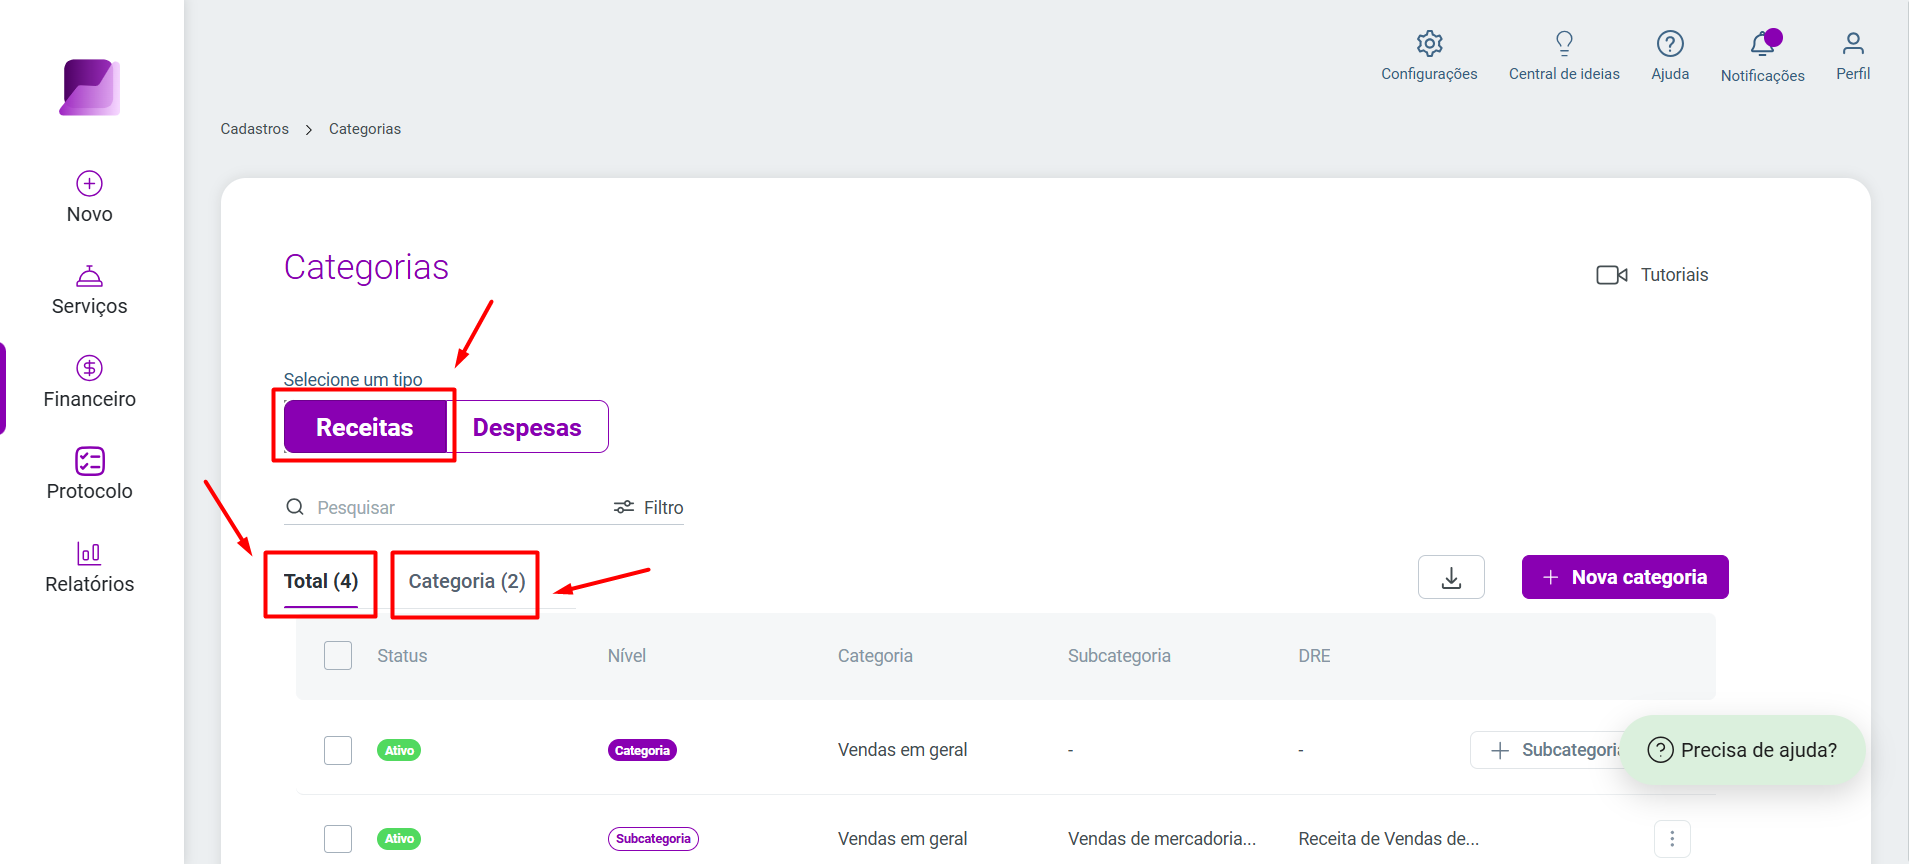Select Financeiro in the sidebar

(x=89, y=383)
